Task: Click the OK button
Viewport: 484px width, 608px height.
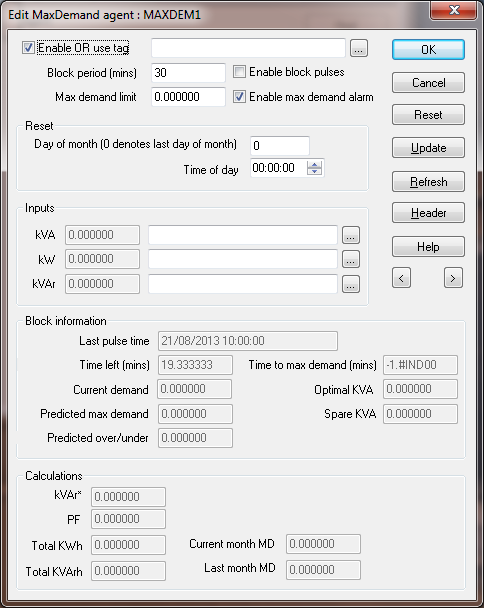Action: click(x=428, y=50)
